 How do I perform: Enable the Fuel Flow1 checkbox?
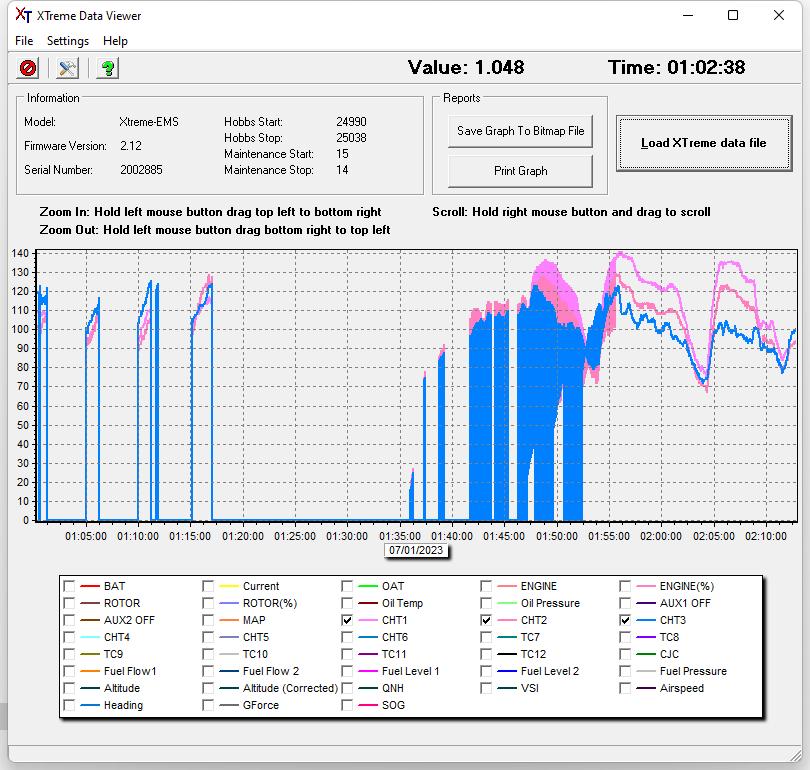coord(69,671)
